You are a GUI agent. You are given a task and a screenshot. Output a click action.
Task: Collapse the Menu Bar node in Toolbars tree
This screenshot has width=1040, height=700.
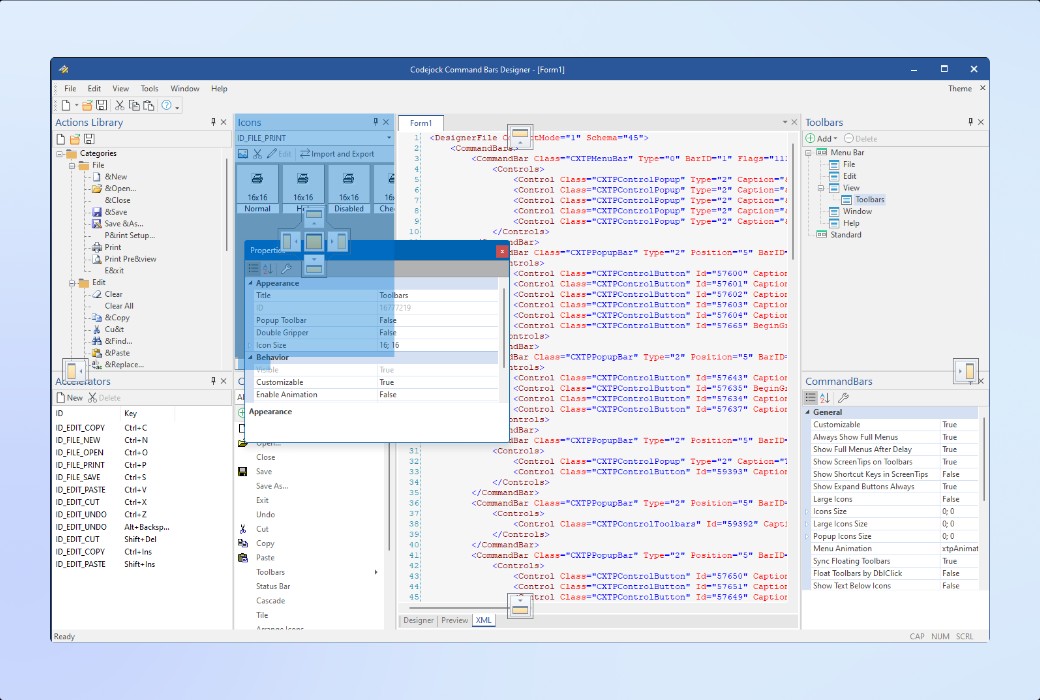(x=809, y=153)
